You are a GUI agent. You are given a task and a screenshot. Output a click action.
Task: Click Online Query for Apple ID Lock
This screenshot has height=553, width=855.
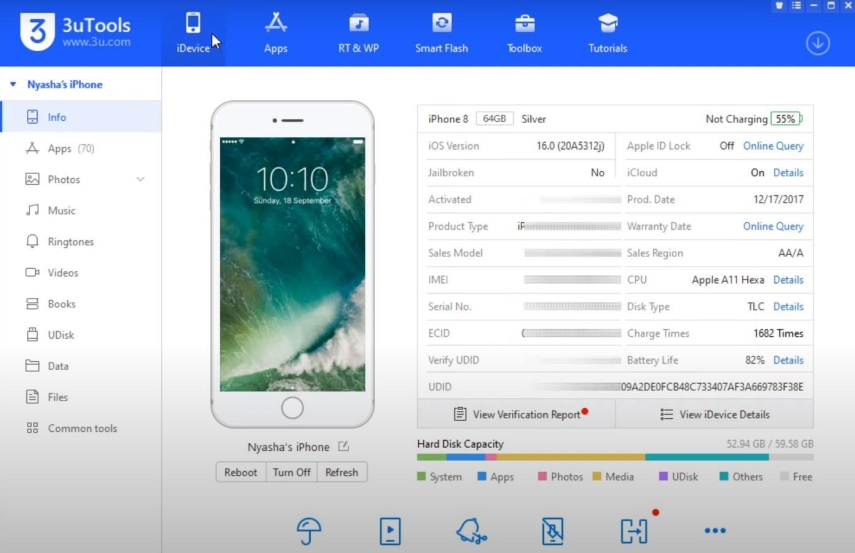click(x=773, y=146)
